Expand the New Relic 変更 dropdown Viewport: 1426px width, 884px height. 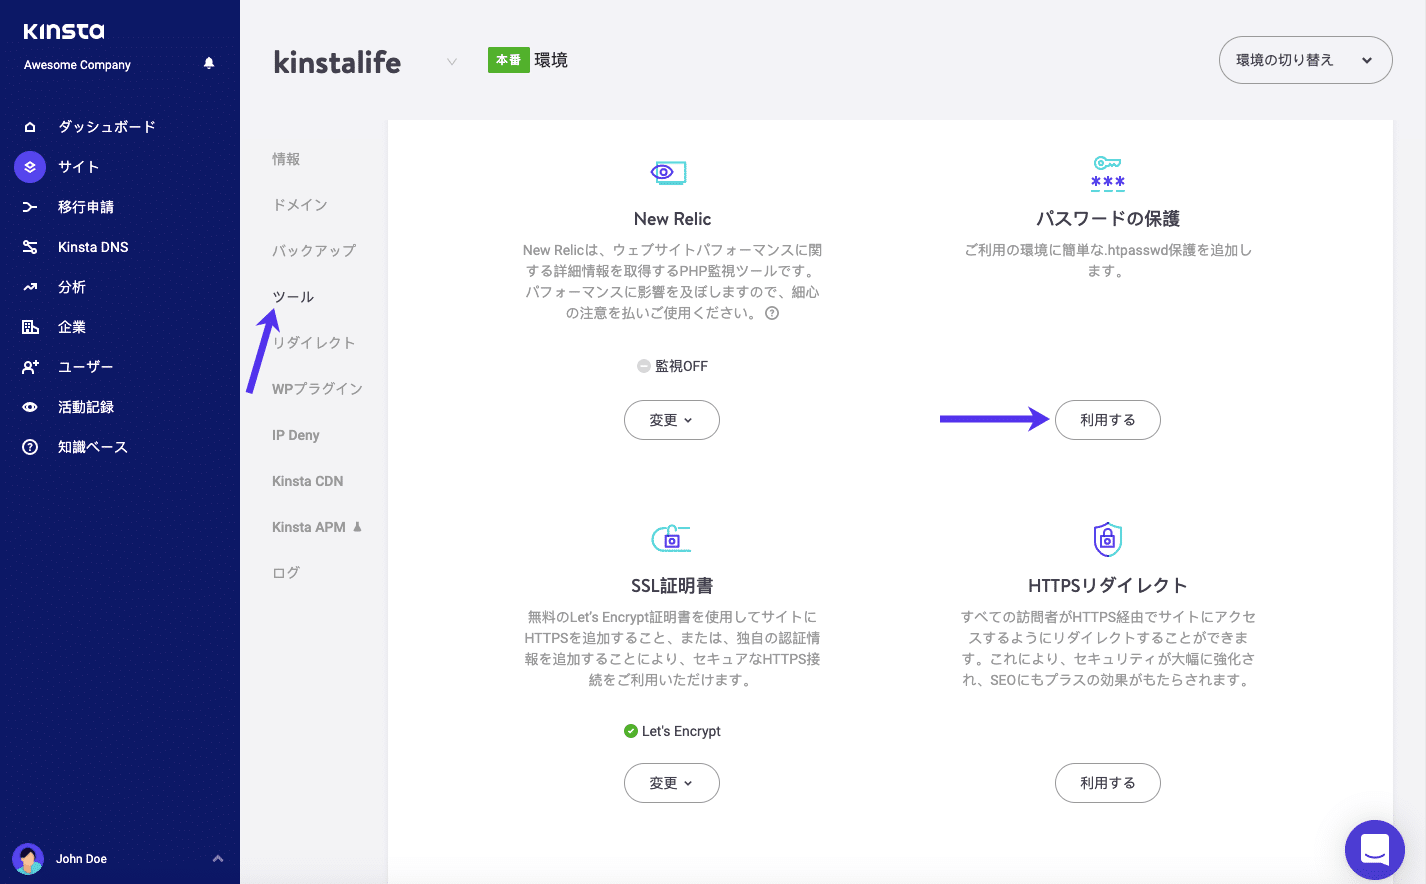click(671, 420)
